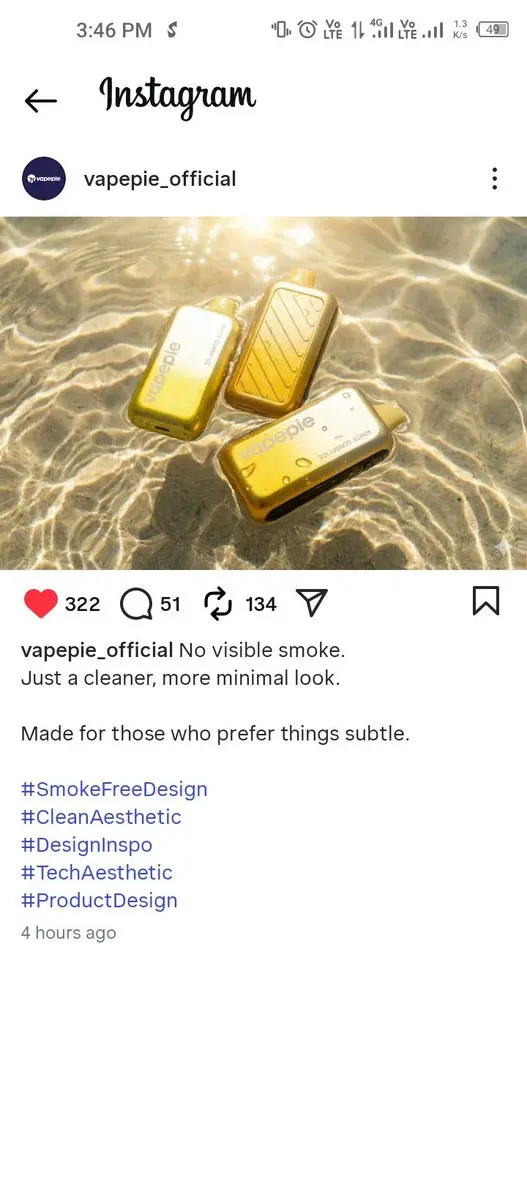This screenshot has height=1200, width=527.
Task: Share the post with the paper plane icon
Action: pyautogui.click(x=312, y=602)
